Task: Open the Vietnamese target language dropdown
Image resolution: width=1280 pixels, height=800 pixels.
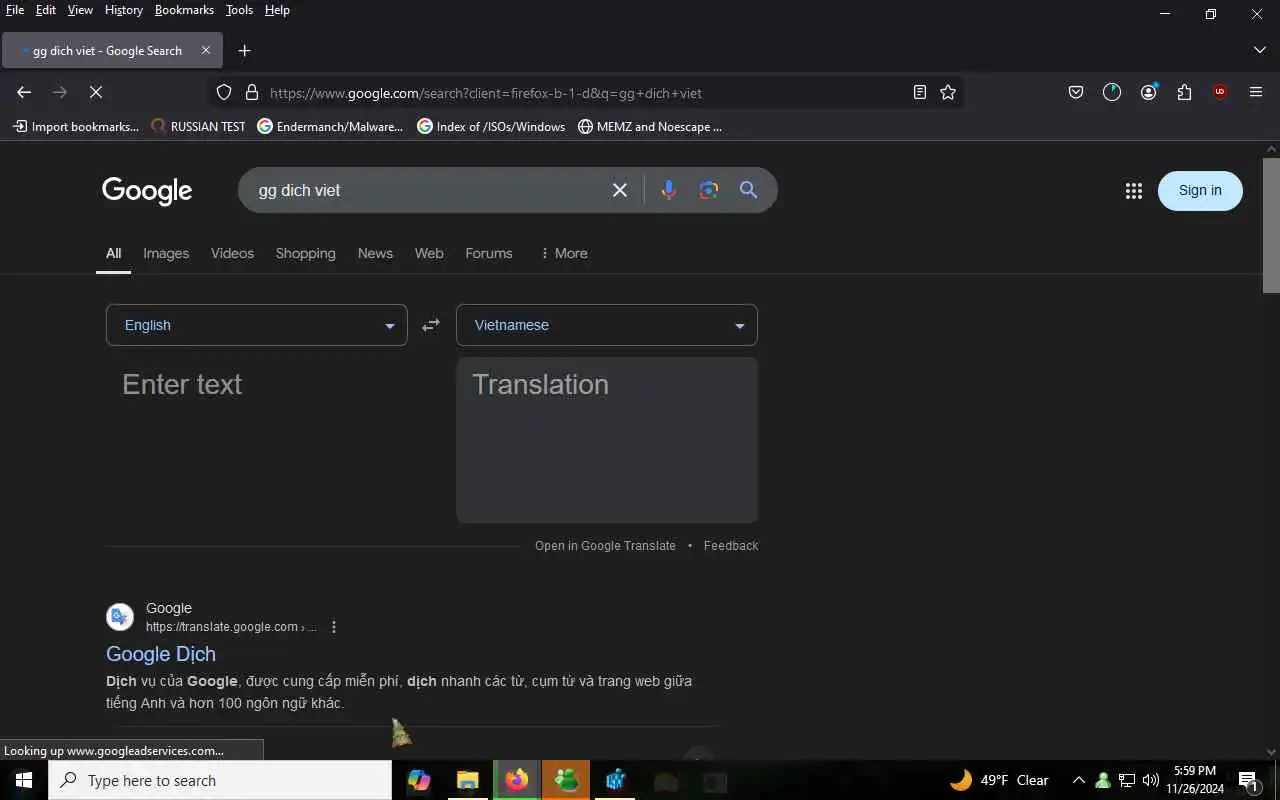Action: click(x=607, y=325)
